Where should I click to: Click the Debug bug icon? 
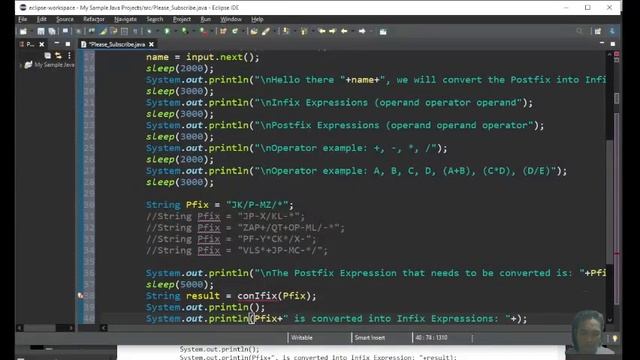tap(149, 31)
